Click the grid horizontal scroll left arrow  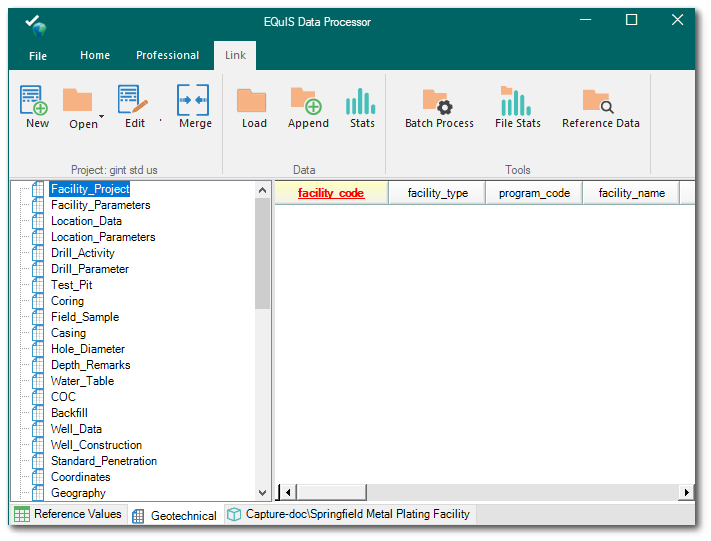pos(287,492)
